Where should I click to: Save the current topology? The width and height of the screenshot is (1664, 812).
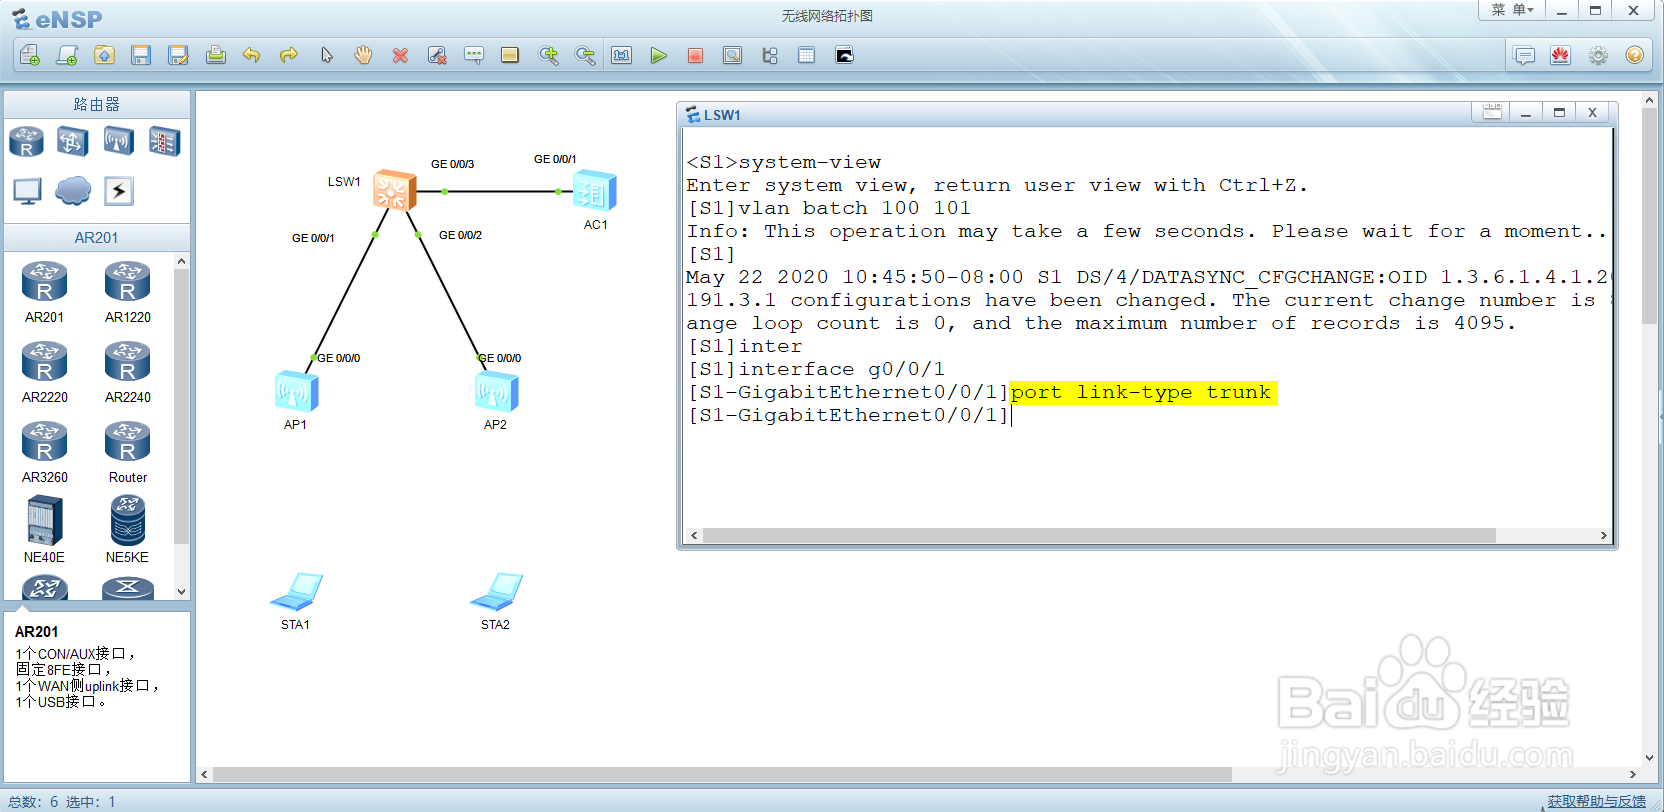[x=141, y=55]
